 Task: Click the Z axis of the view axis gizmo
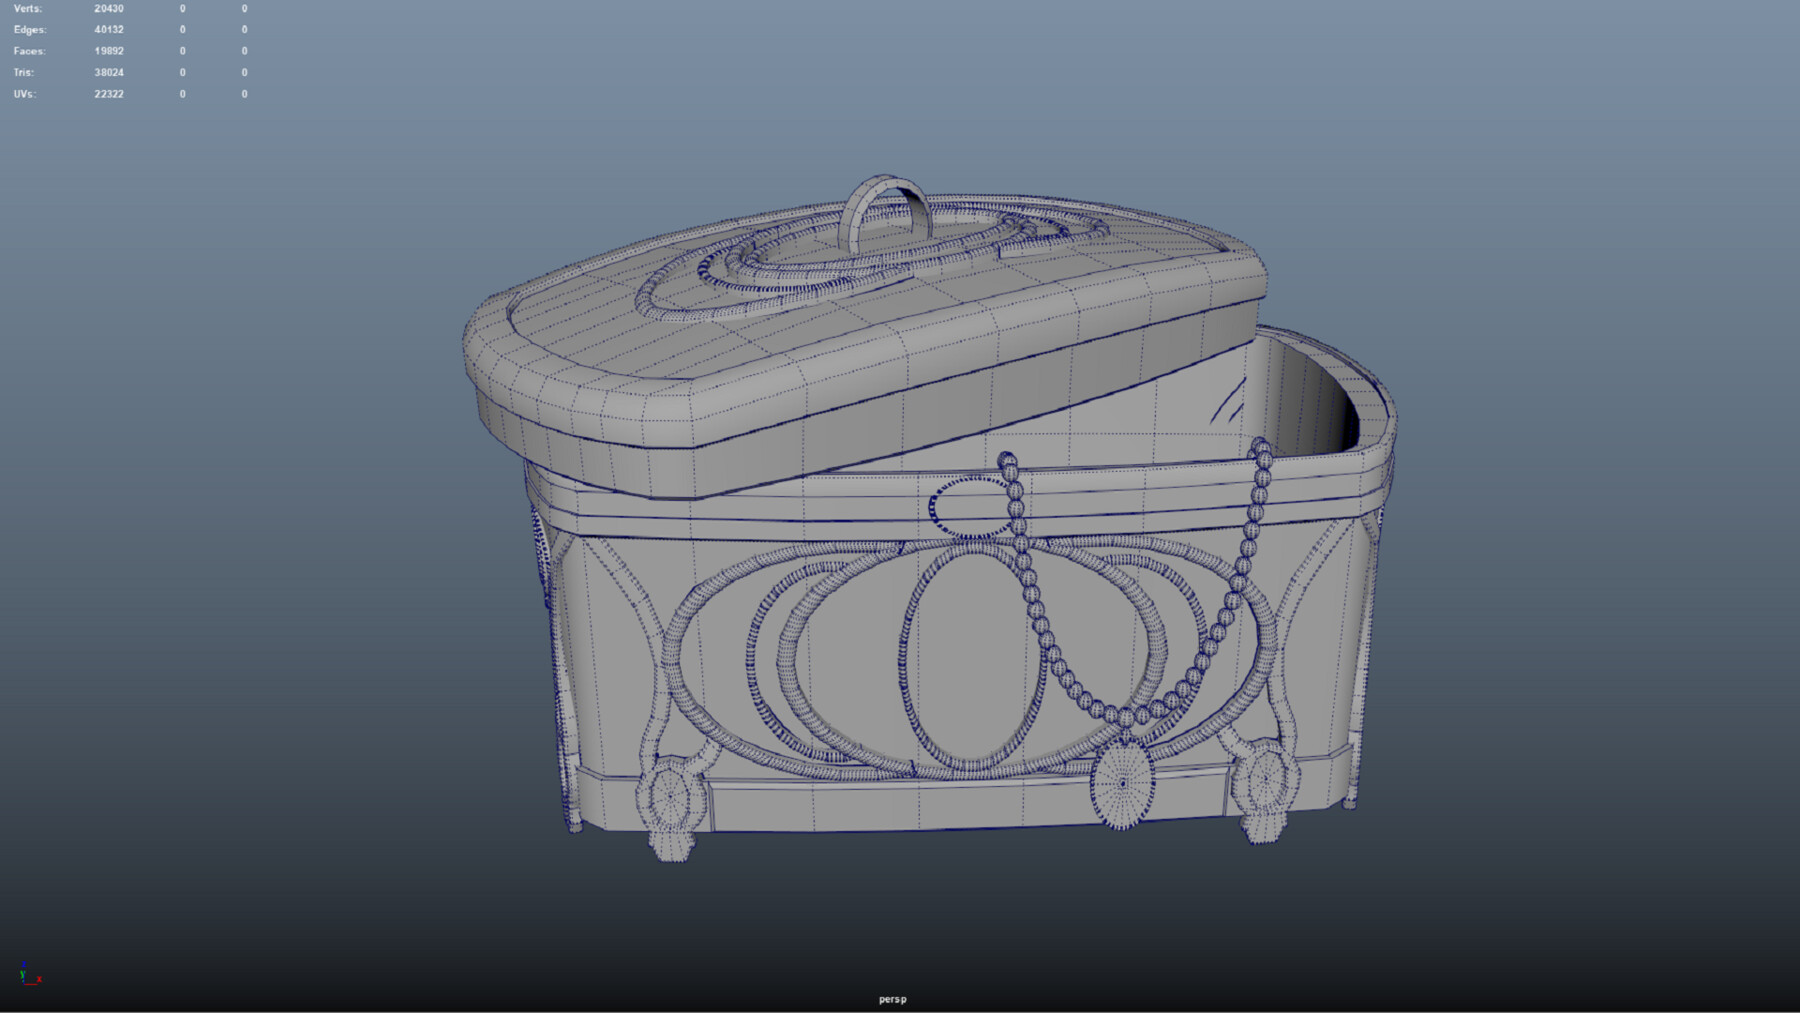click(24, 963)
